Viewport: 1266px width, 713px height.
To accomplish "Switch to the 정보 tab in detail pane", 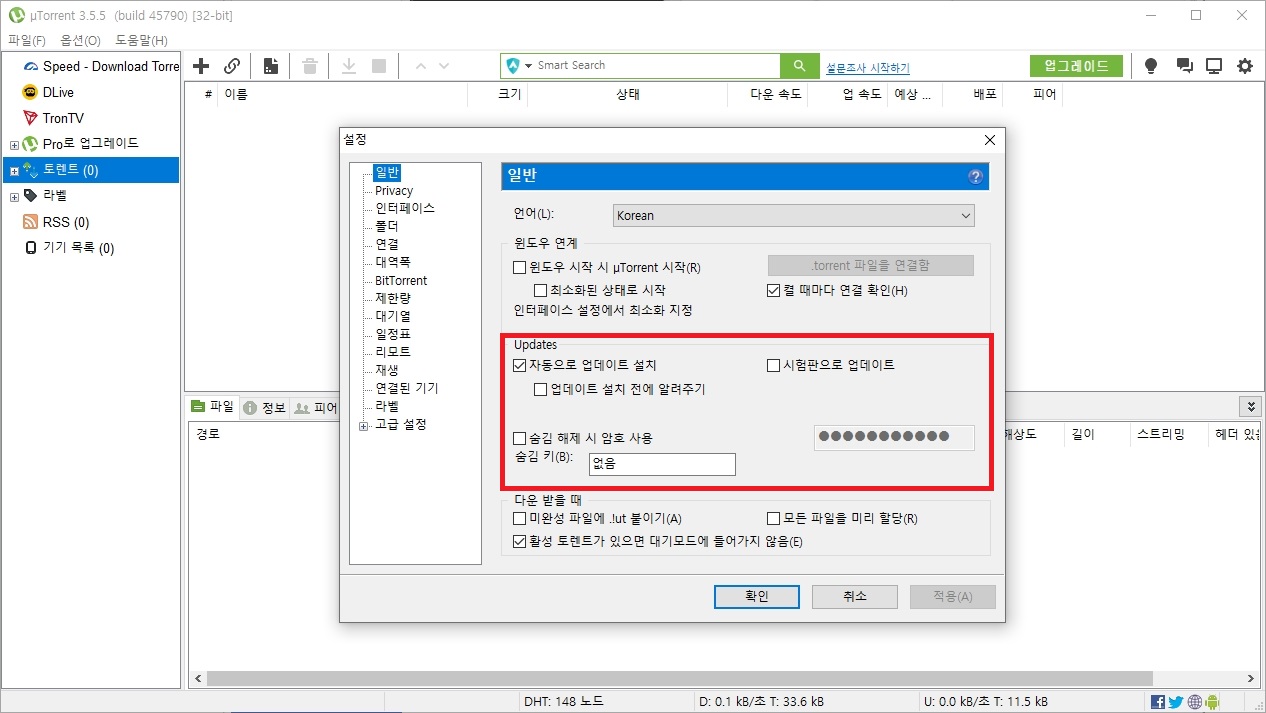I will point(264,407).
